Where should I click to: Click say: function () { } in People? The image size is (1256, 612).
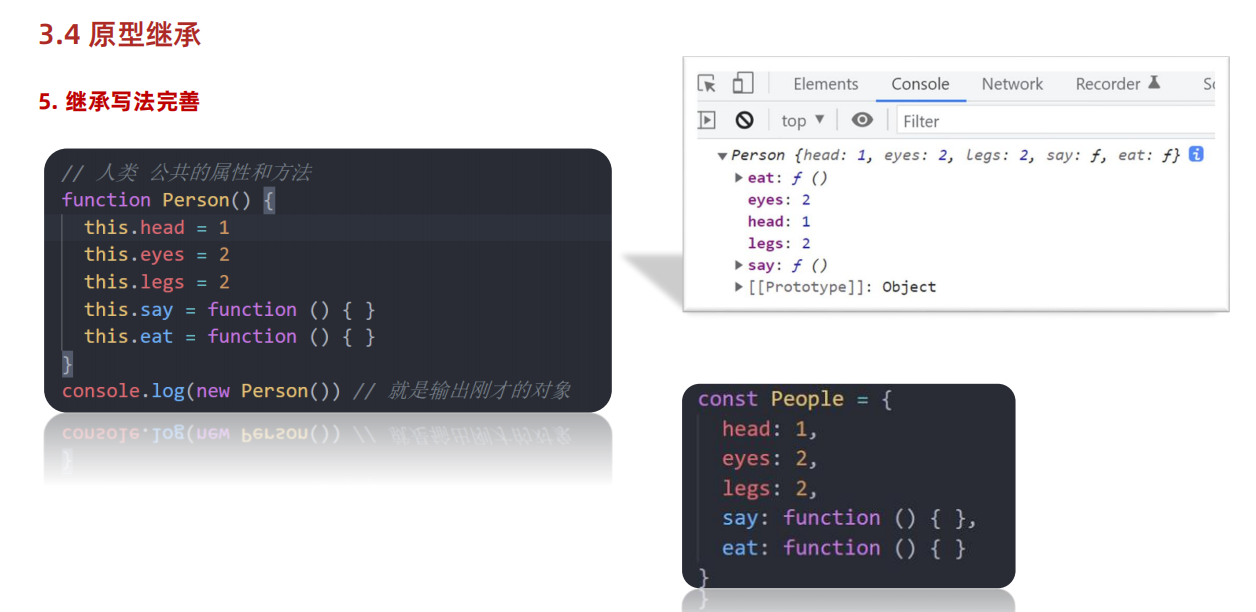coord(849,518)
